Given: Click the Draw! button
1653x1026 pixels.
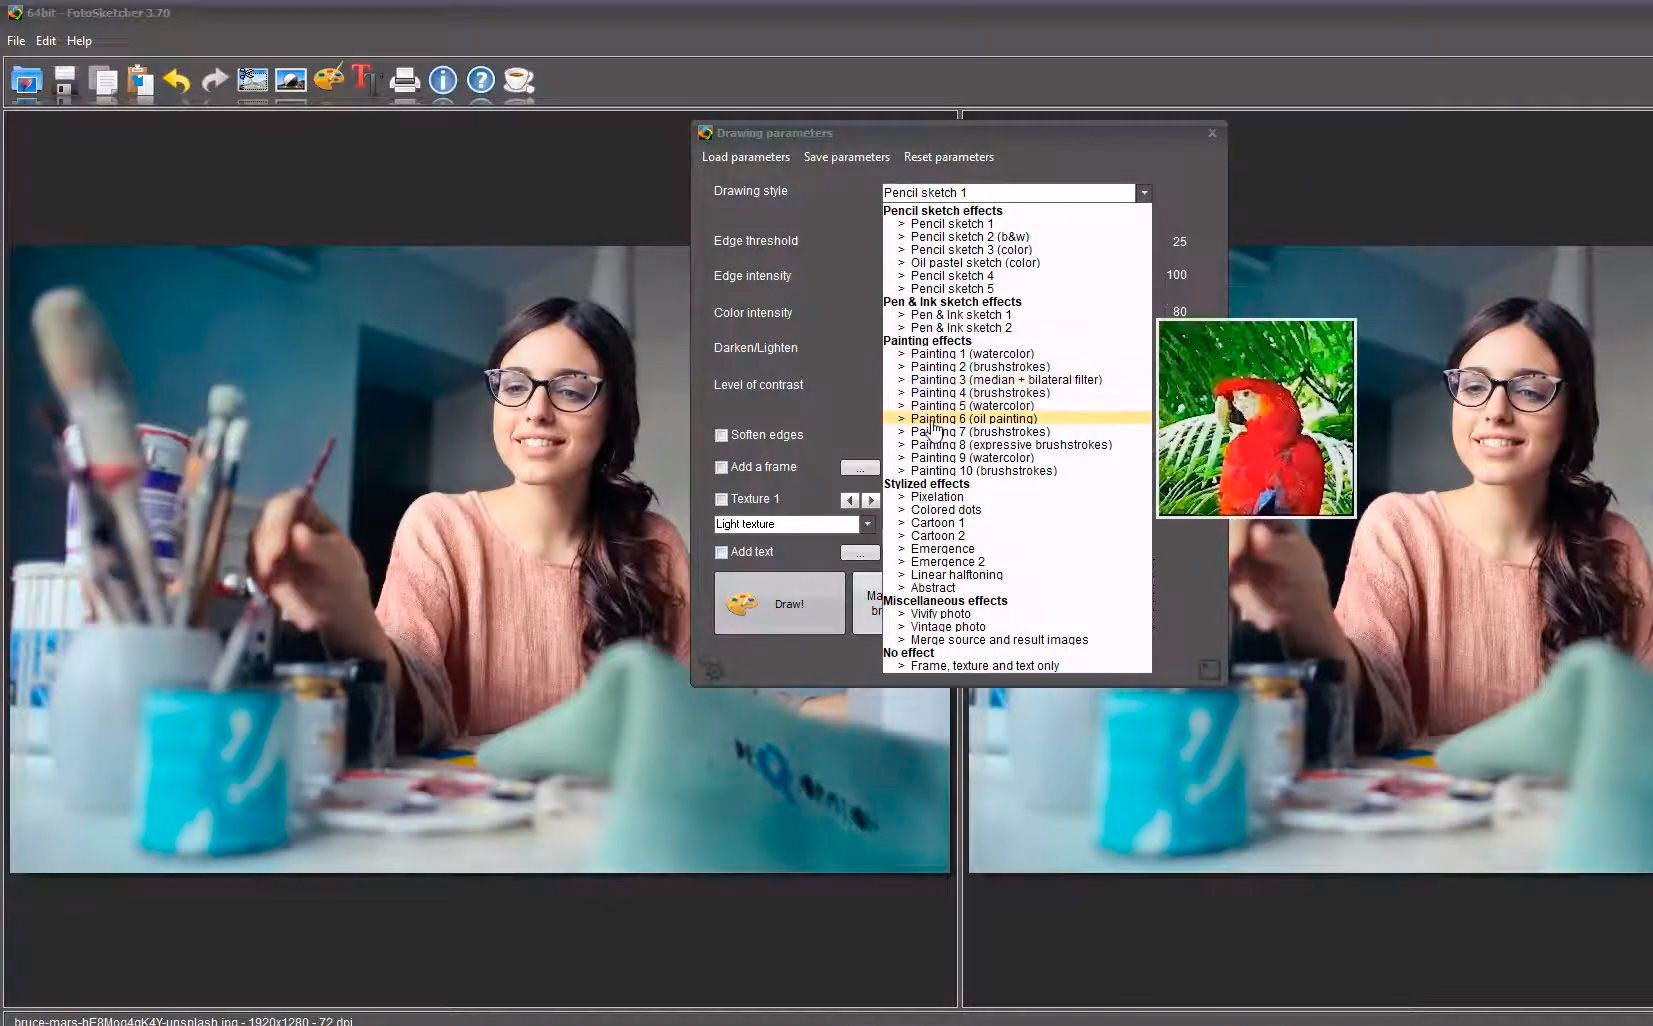Looking at the screenshot, I should coord(779,603).
